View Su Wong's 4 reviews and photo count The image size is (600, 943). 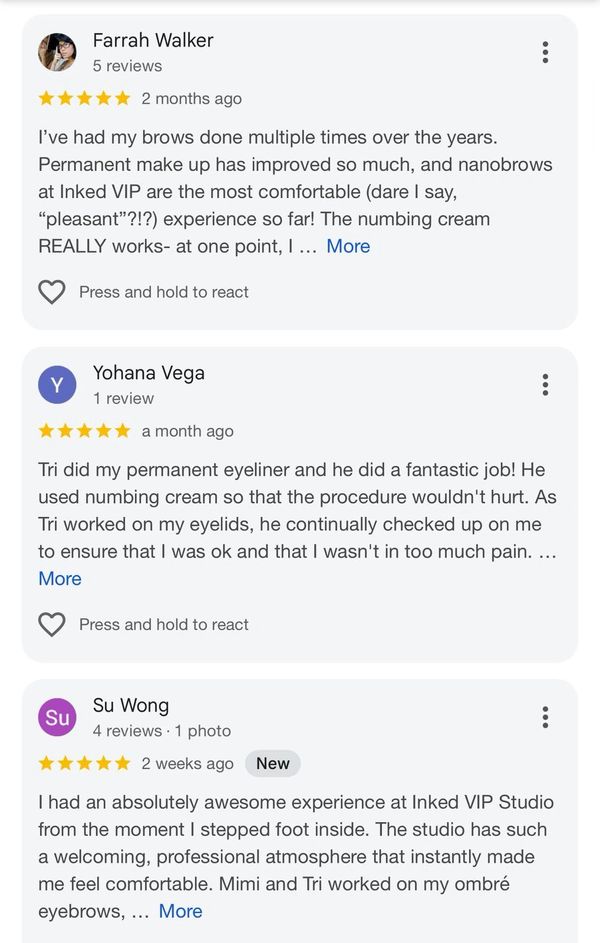coord(162,731)
